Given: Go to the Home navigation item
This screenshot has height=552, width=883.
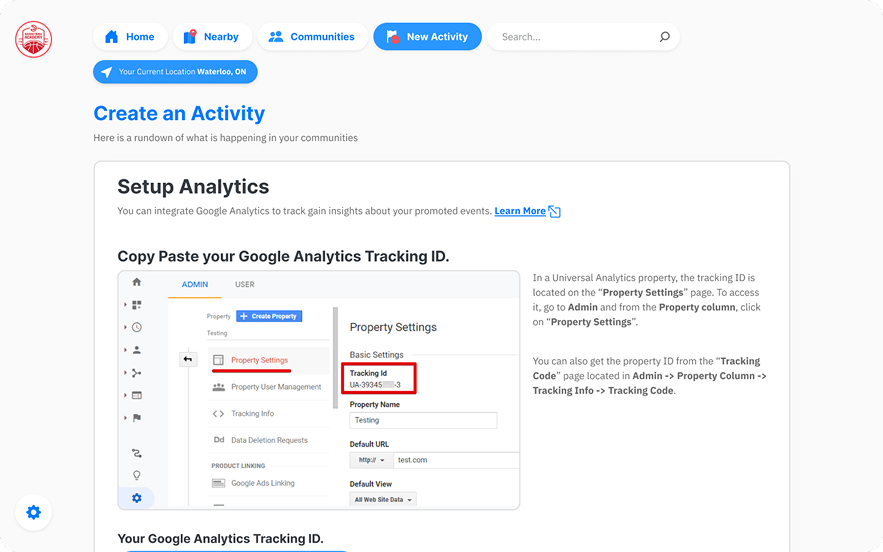Looking at the screenshot, I should (x=130, y=37).
